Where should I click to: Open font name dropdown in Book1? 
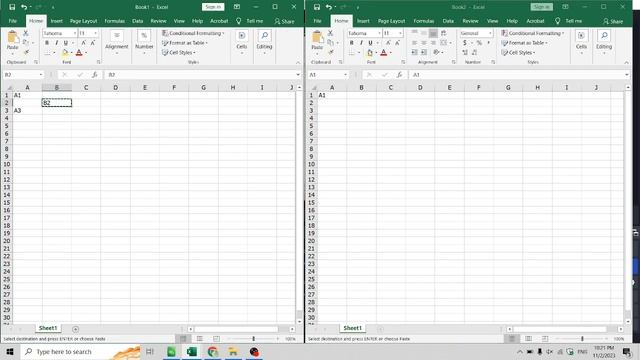click(x=75, y=33)
